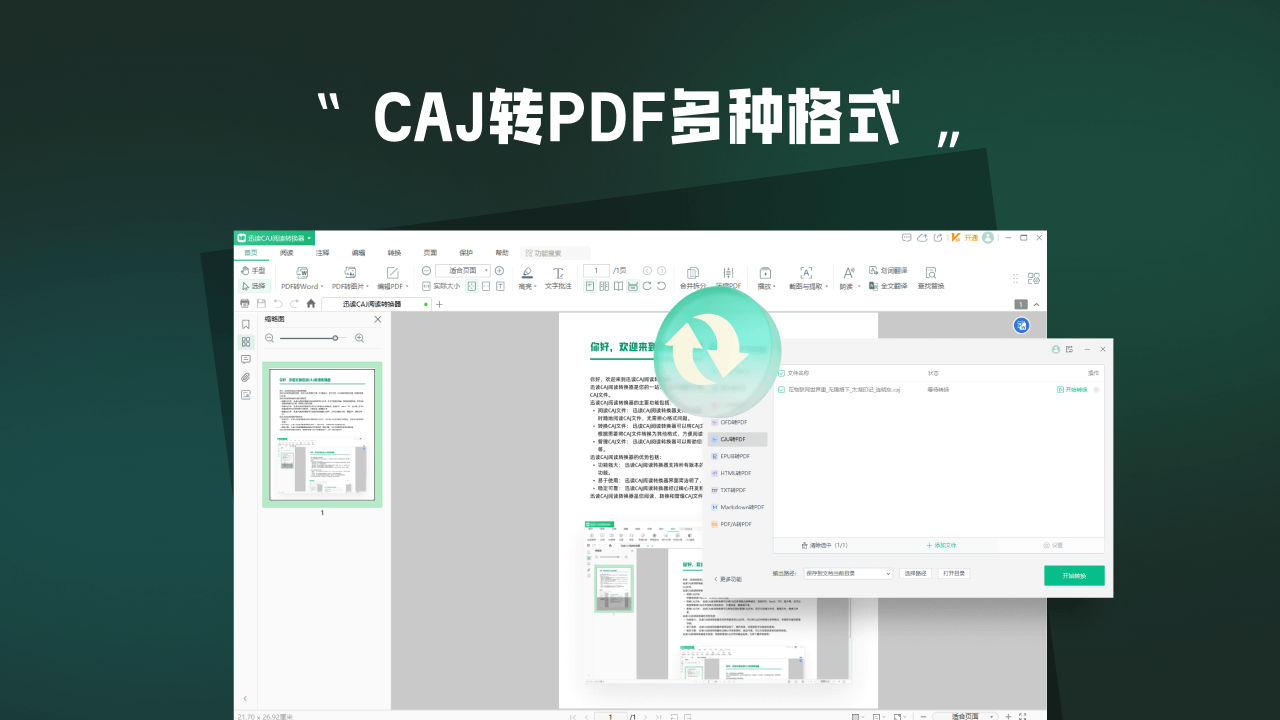The width and height of the screenshot is (1280, 720).
Task: Select CAJ转PDF in converter list
Action: pos(737,439)
